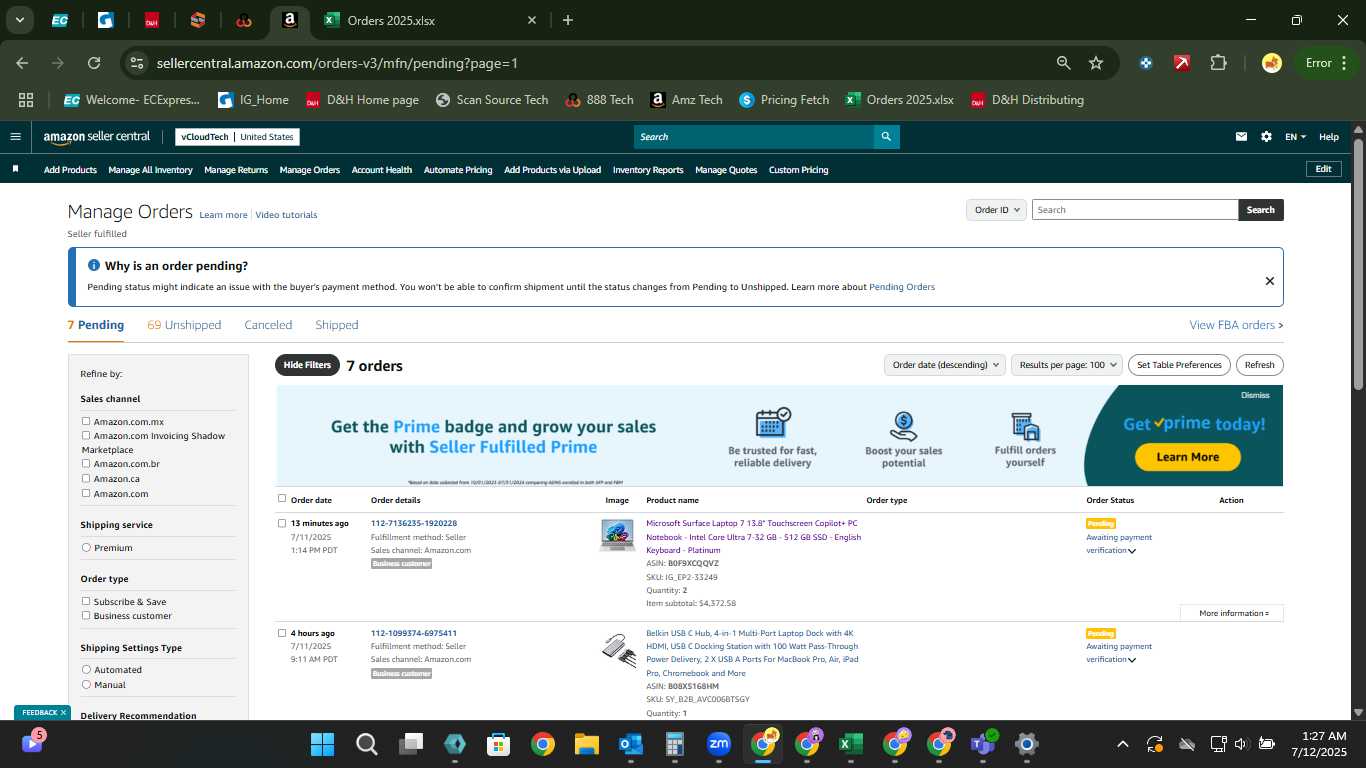This screenshot has height=768, width=1366.
Task: Open vCloudTech United States marketplace switcher
Action: pos(237,137)
